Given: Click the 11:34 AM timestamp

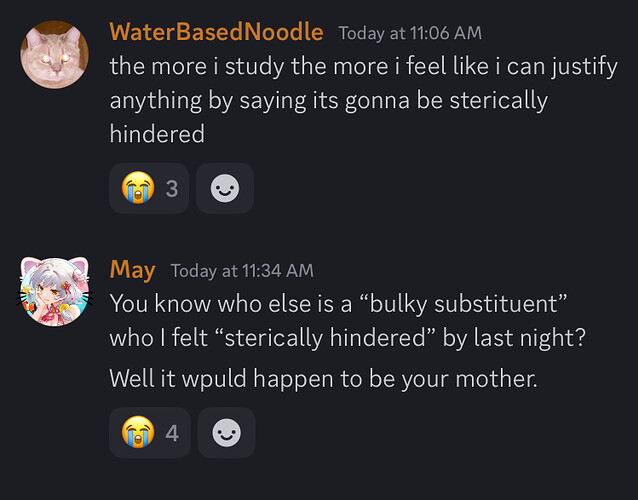Looking at the screenshot, I should [x=242, y=271].
